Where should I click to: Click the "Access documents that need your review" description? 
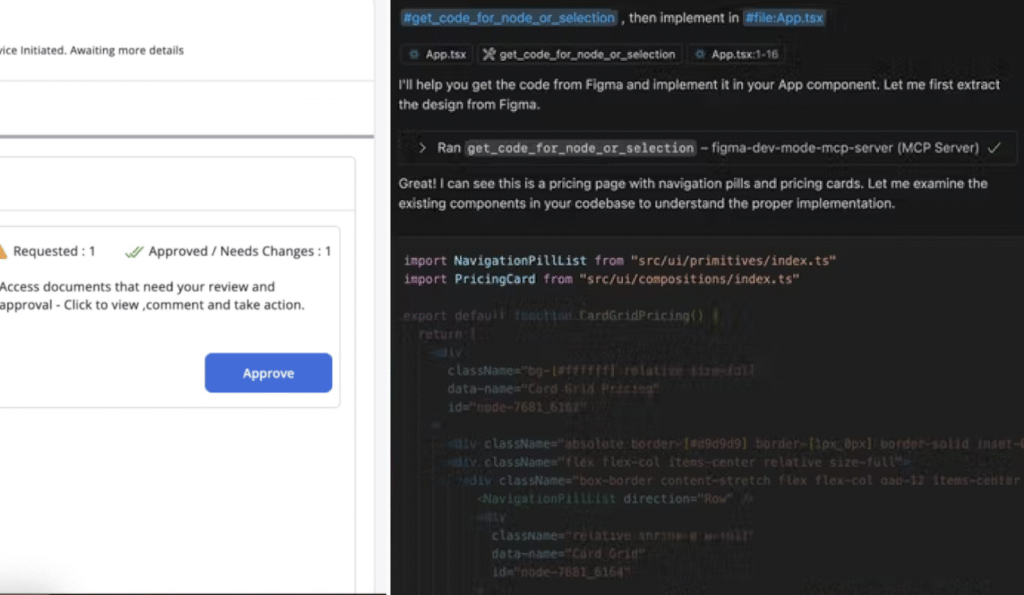pos(138,287)
